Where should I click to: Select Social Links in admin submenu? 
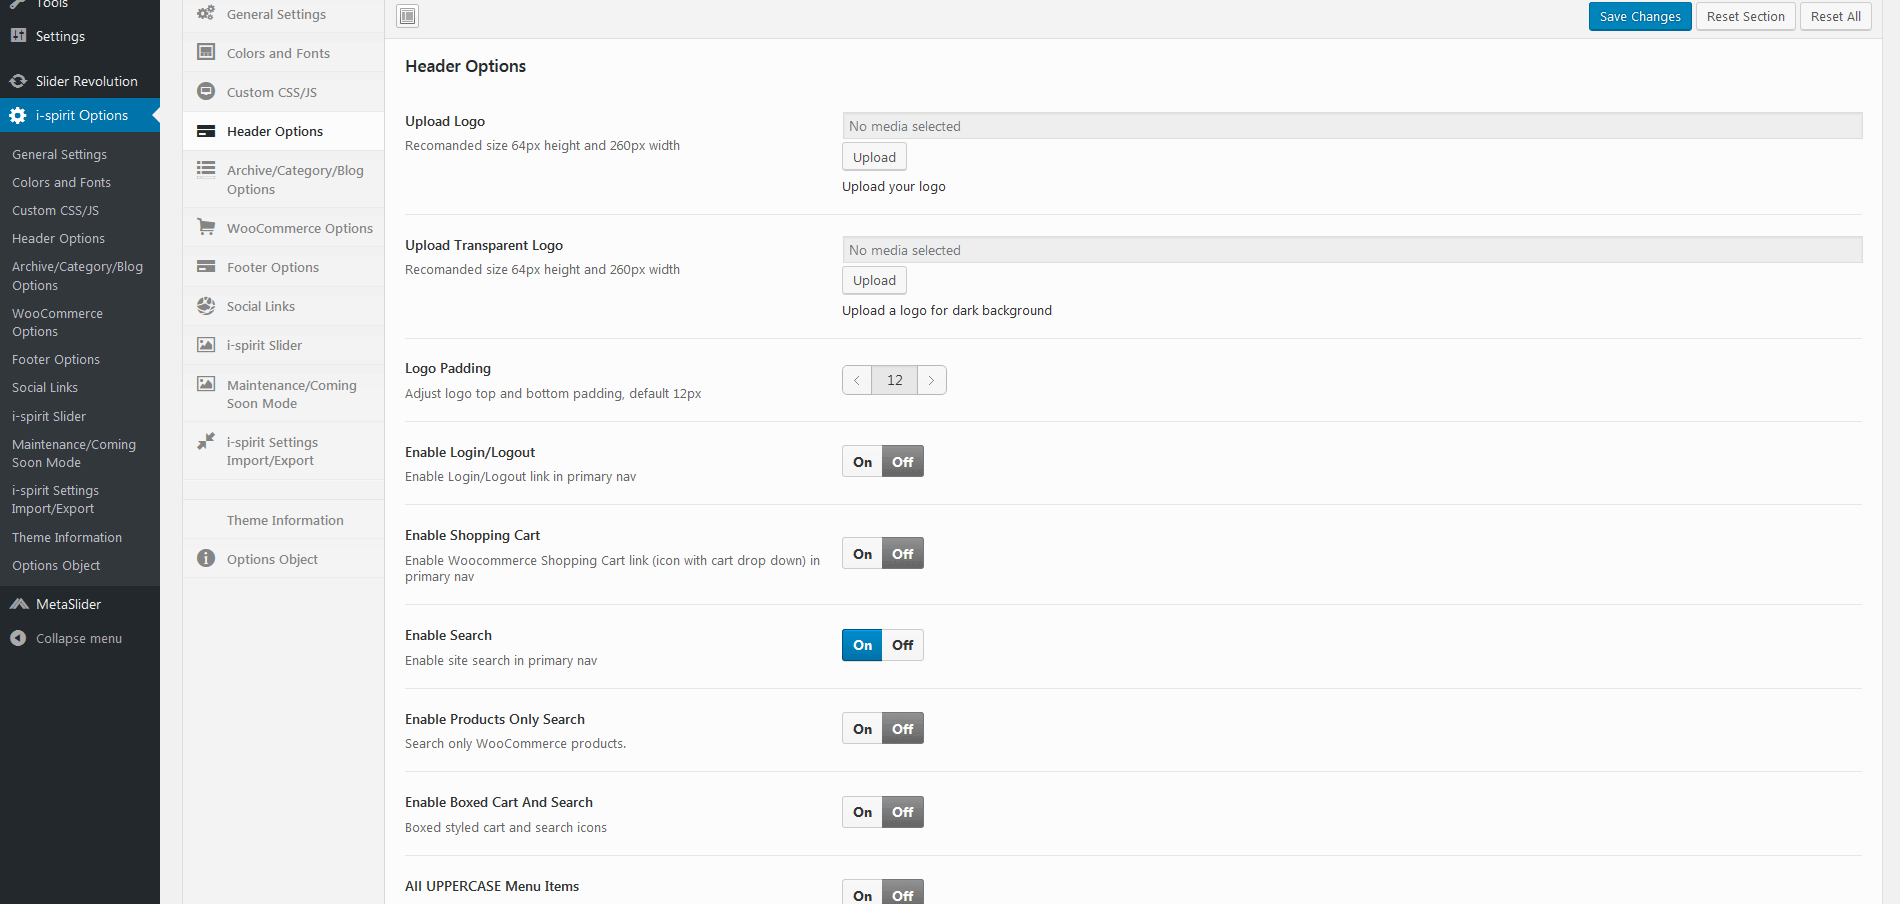45,387
